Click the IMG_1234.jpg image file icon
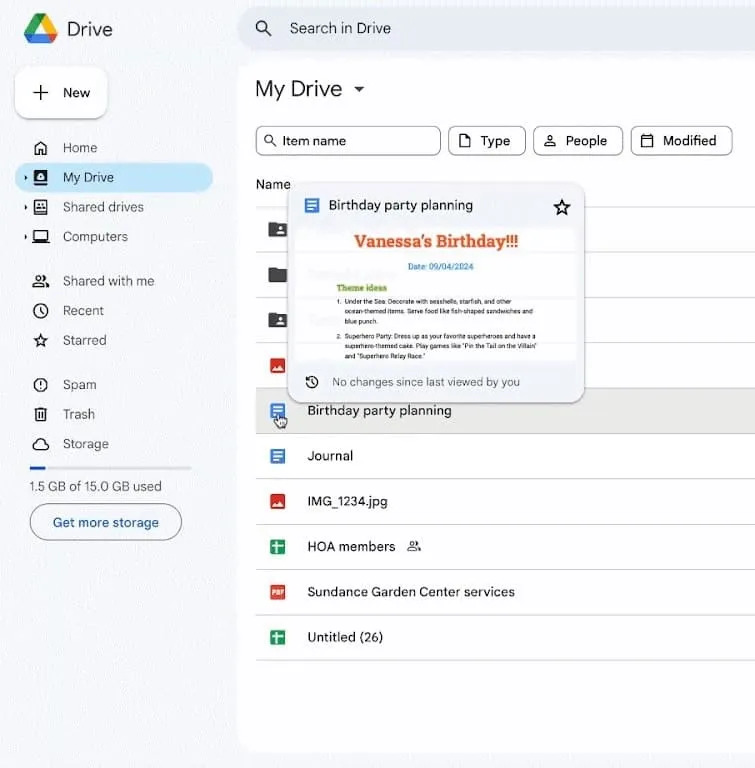The image size is (755, 768). tap(278, 501)
